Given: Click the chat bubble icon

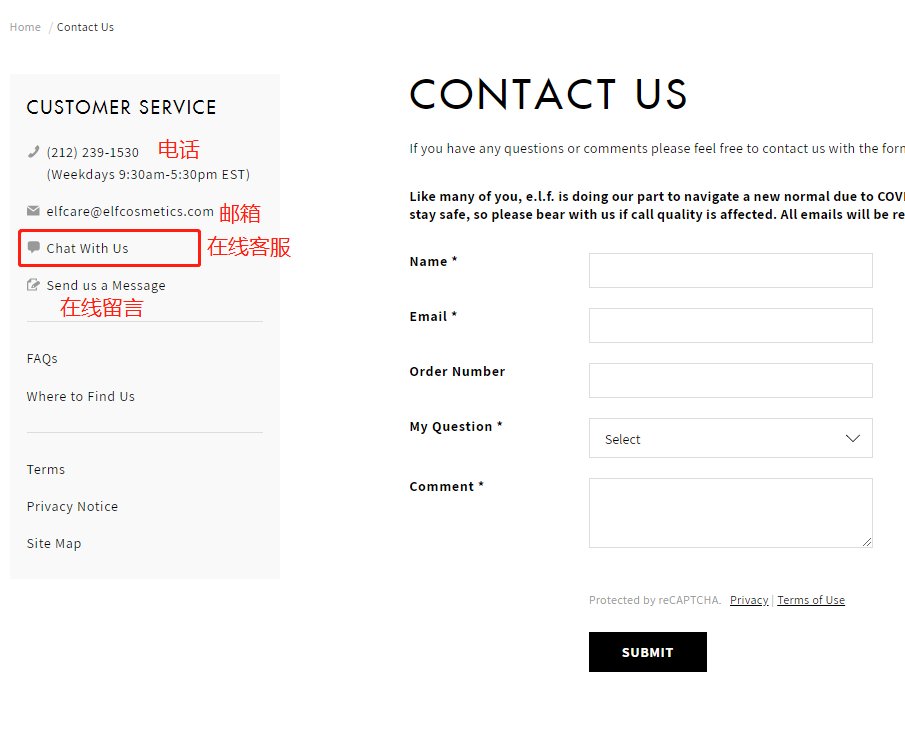Looking at the screenshot, I should tap(33, 247).
